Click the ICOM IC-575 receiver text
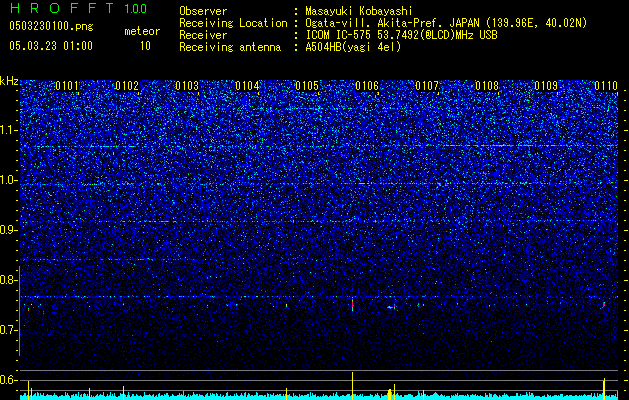629x400 pixels. (x=401, y=35)
